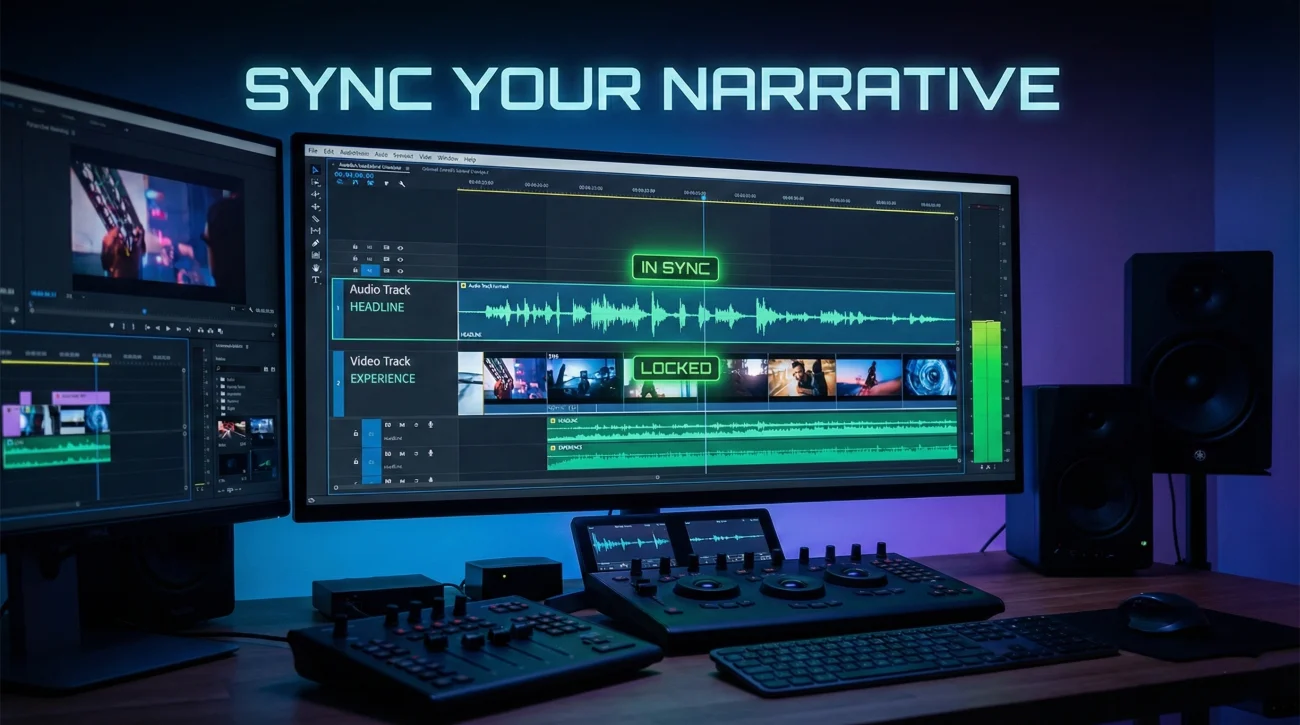Screen dimensions: 1300x725
Task: Select the arrow Selection tool in main toolbar
Action: (x=315, y=170)
